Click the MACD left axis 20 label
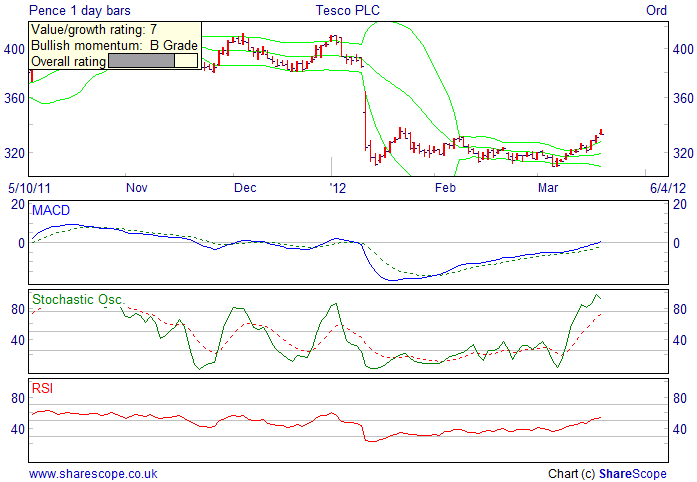The image size is (697, 482). click(x=18, y=205)
